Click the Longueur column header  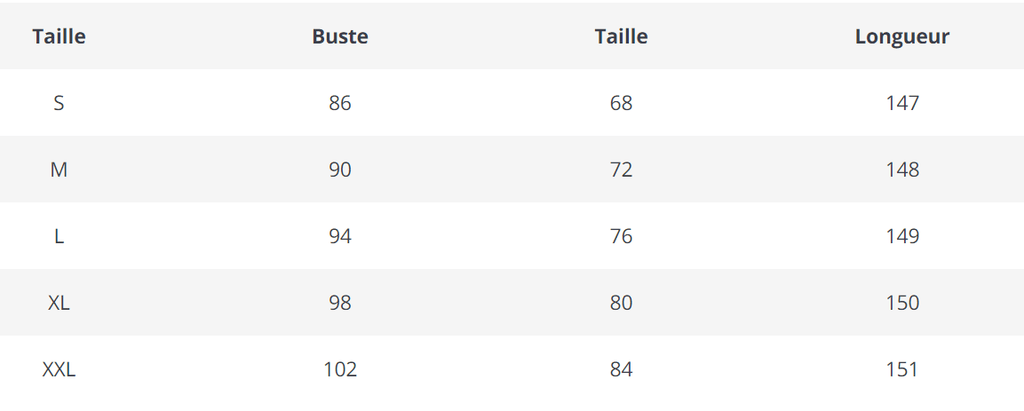coord(902,36)
